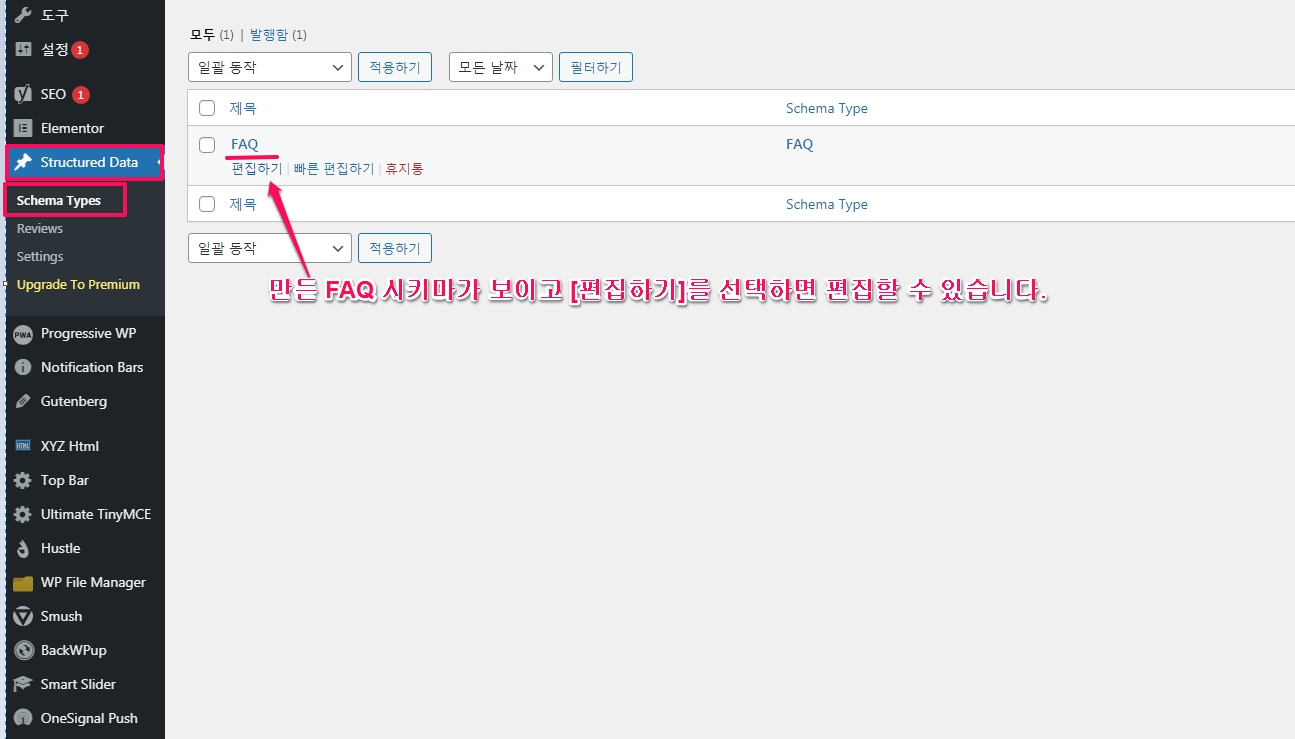Click the Schema Type column header at top
This screenshot has height=739, width=1295.
tap(827, 108)
